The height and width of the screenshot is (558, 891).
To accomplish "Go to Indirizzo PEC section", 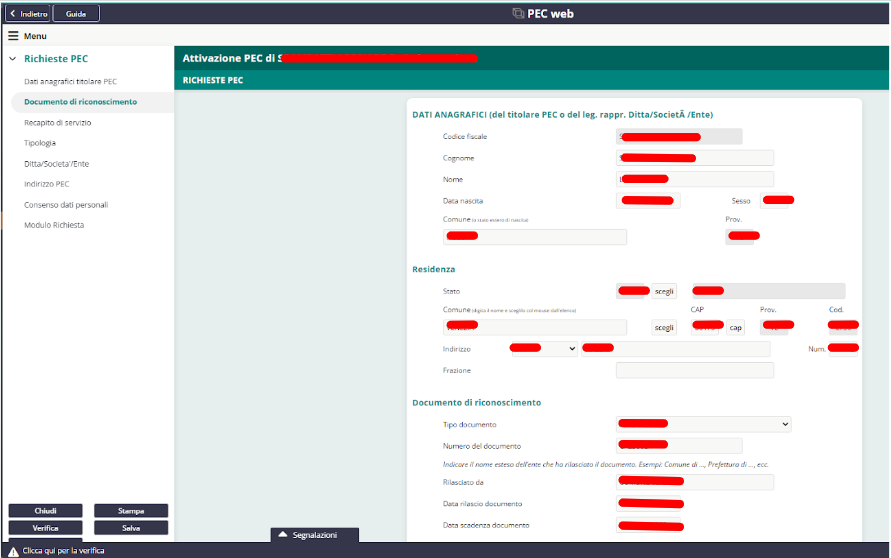I will click(x=47, y=184).
